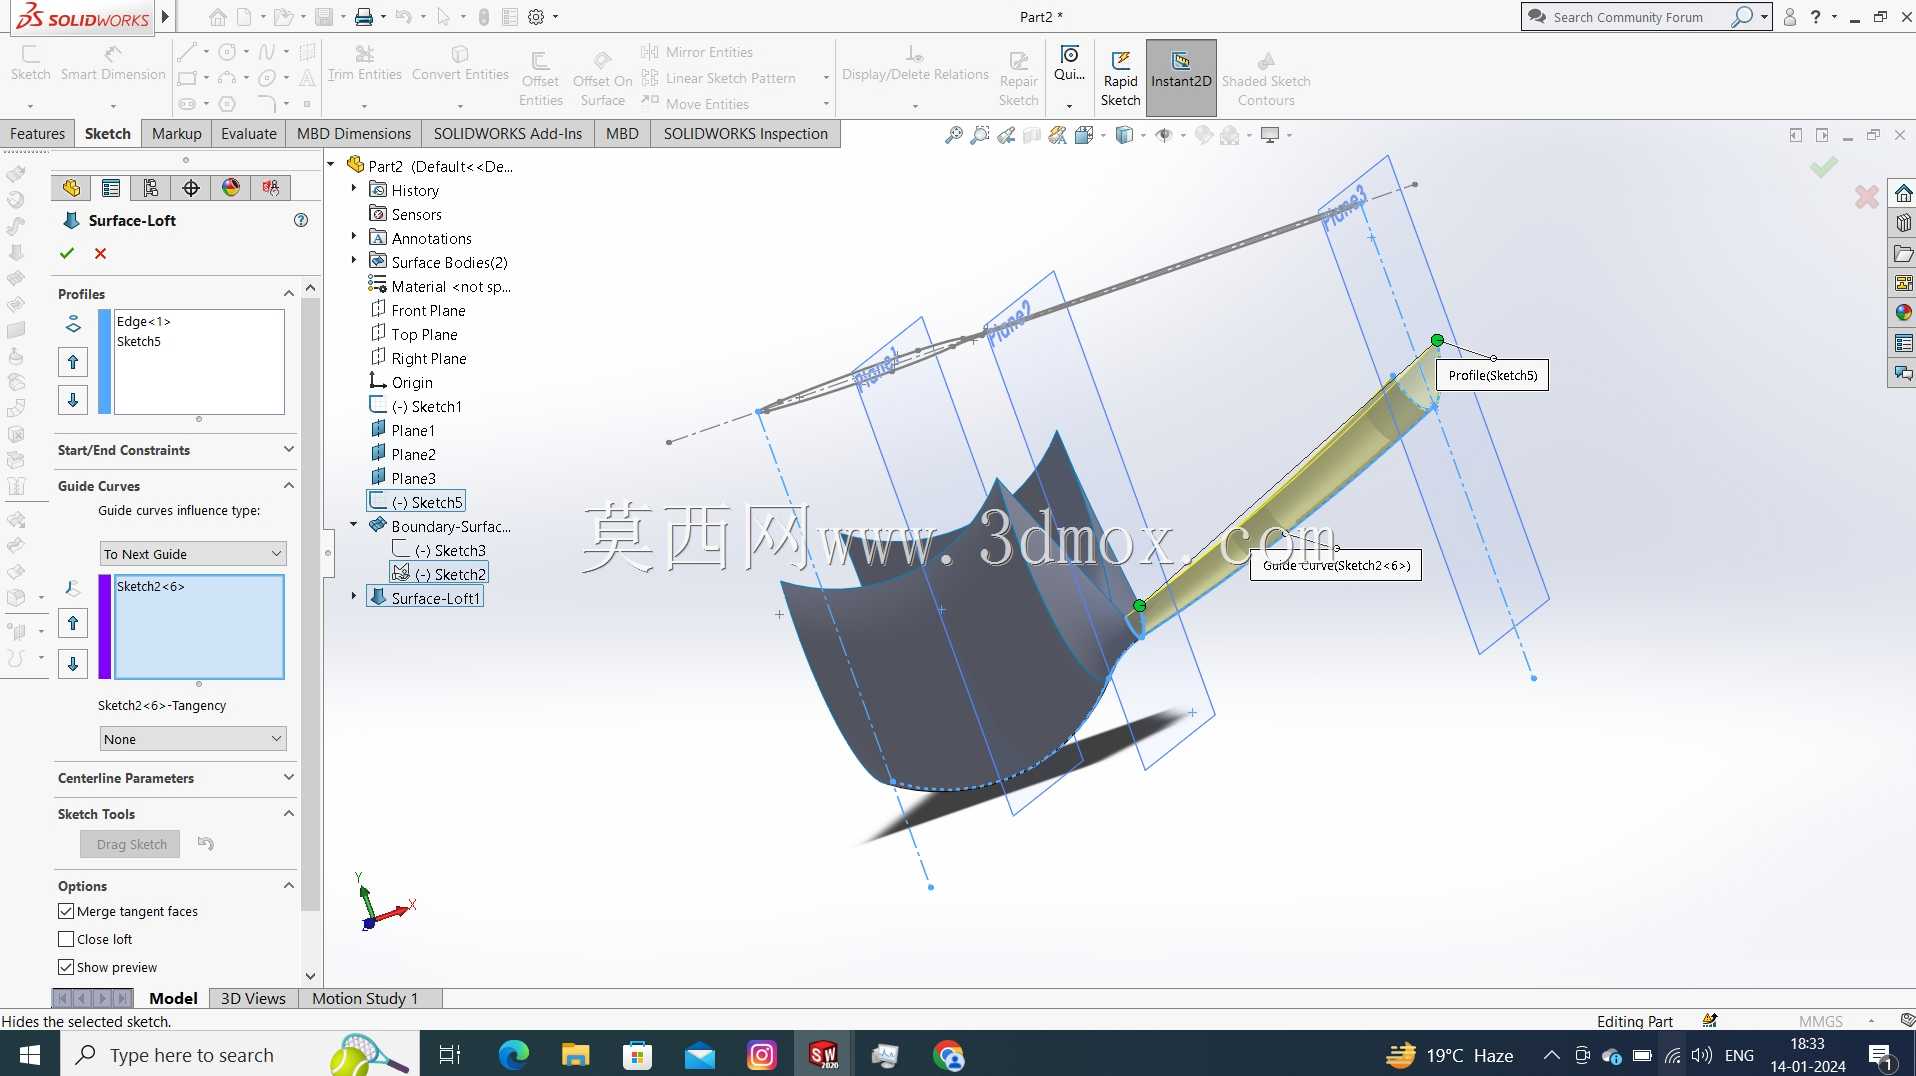Click the Drag Sketch button
Screen dimensions: 1916x1076
(x=131, y=844)
